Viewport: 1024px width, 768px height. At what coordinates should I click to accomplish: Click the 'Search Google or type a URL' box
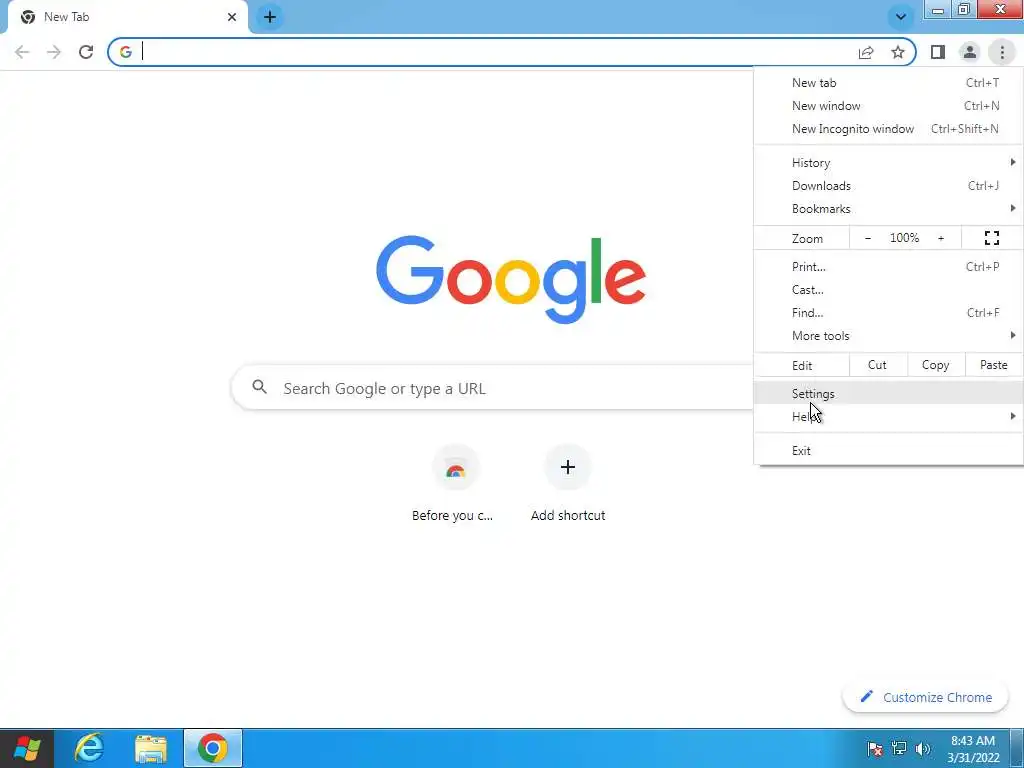click(x=493, y=388)
